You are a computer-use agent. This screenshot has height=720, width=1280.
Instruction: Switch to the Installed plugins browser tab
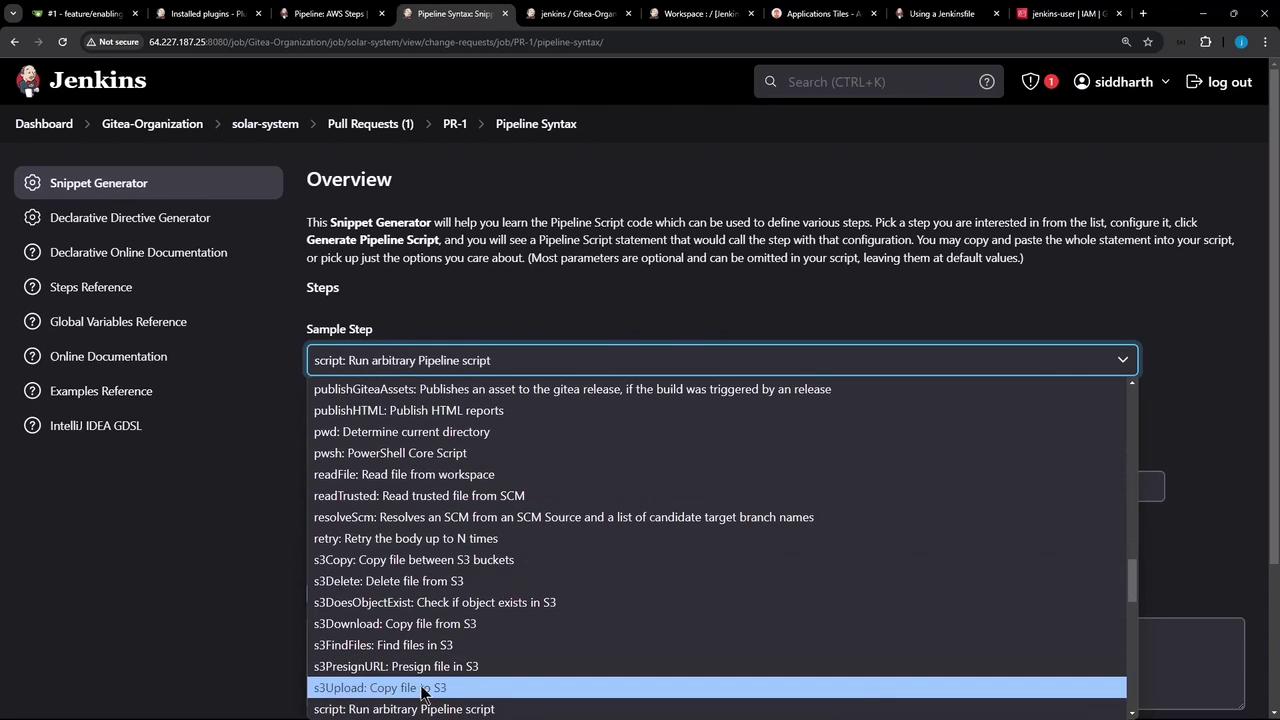coord(208,14)
